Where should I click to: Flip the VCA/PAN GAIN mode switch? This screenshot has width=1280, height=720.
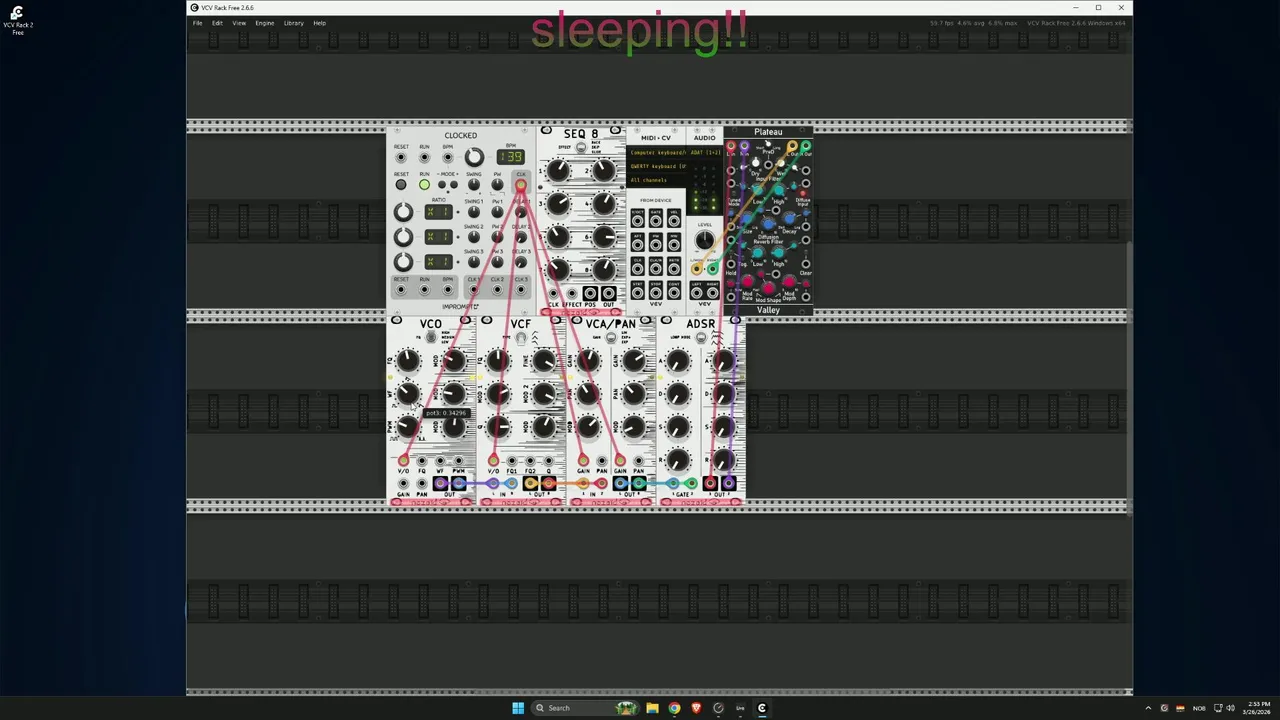coord(611,337)
